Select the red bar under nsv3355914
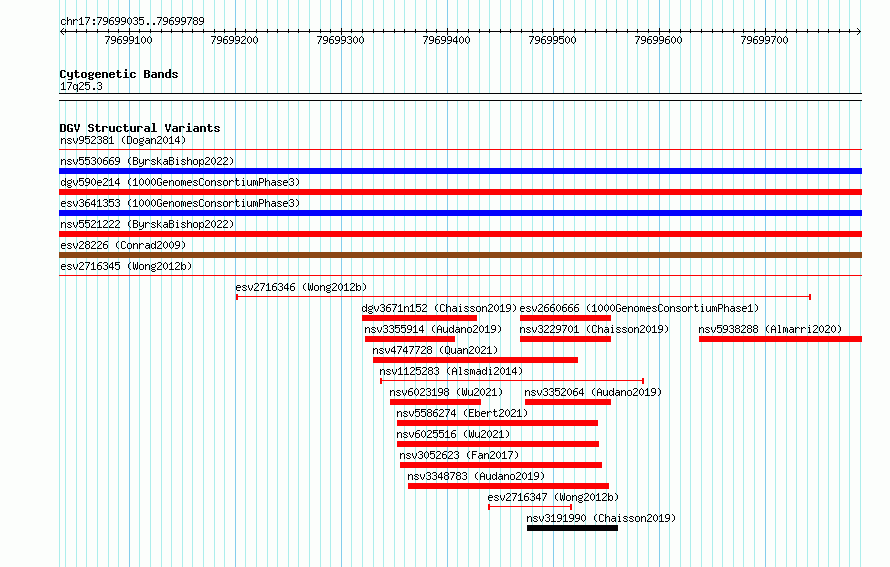Screen dimensions: 890x567 coord(410,339)
